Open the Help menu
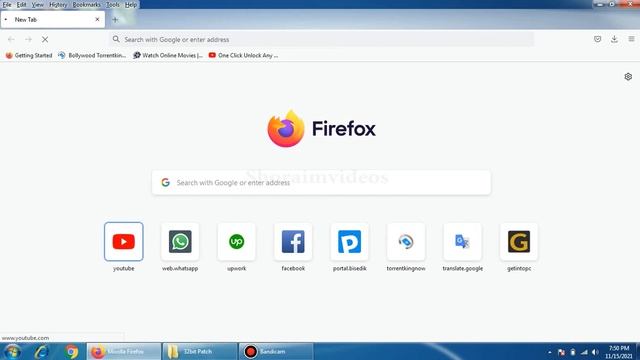640x360 pixels. click(x=131, y=5)
